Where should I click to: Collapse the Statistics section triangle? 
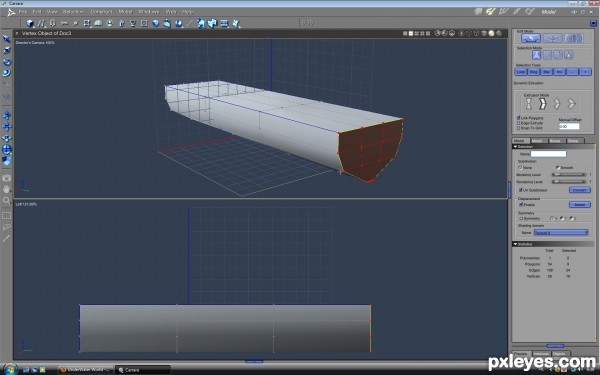click(515, 244)
